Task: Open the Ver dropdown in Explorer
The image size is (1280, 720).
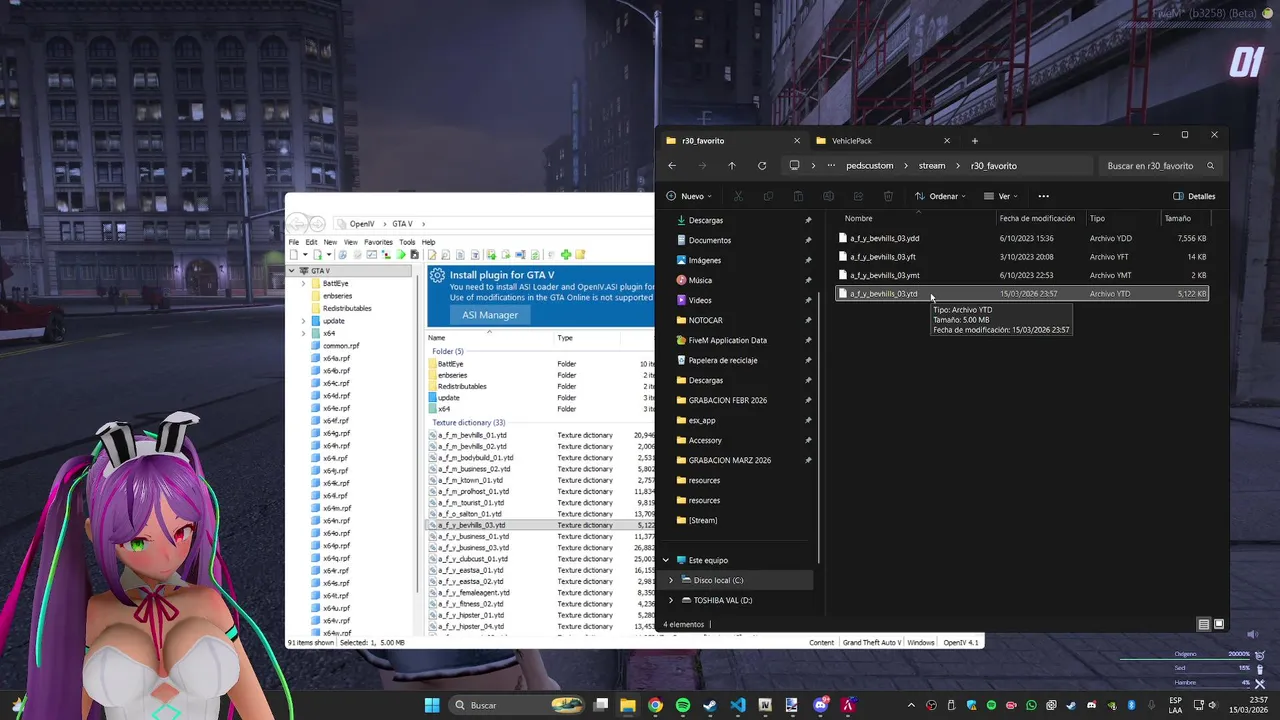Action: click(x=1002, y=196)
